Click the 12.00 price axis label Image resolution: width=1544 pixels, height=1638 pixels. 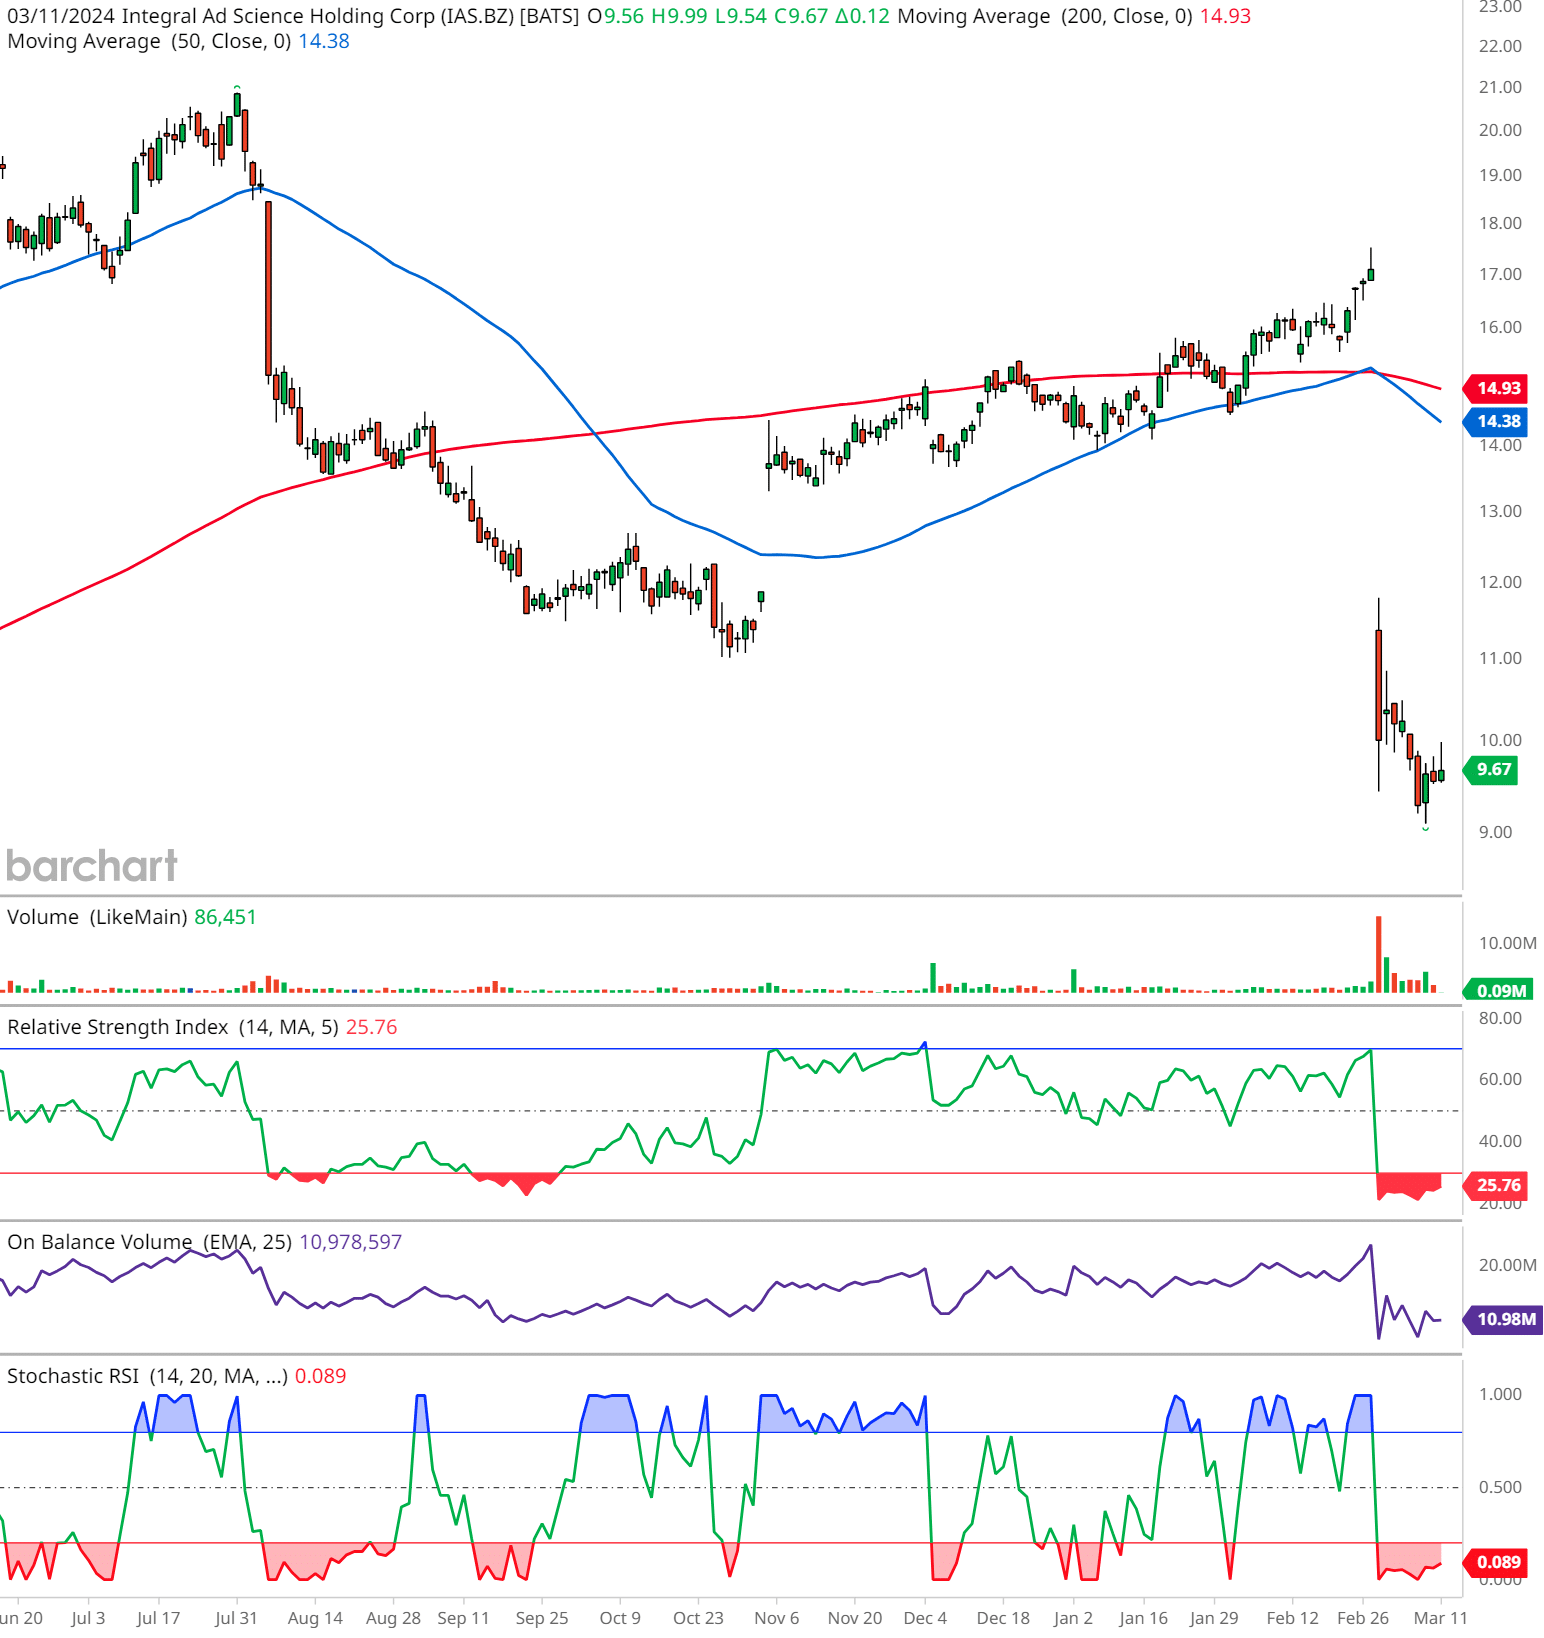tap(1500, 582)
